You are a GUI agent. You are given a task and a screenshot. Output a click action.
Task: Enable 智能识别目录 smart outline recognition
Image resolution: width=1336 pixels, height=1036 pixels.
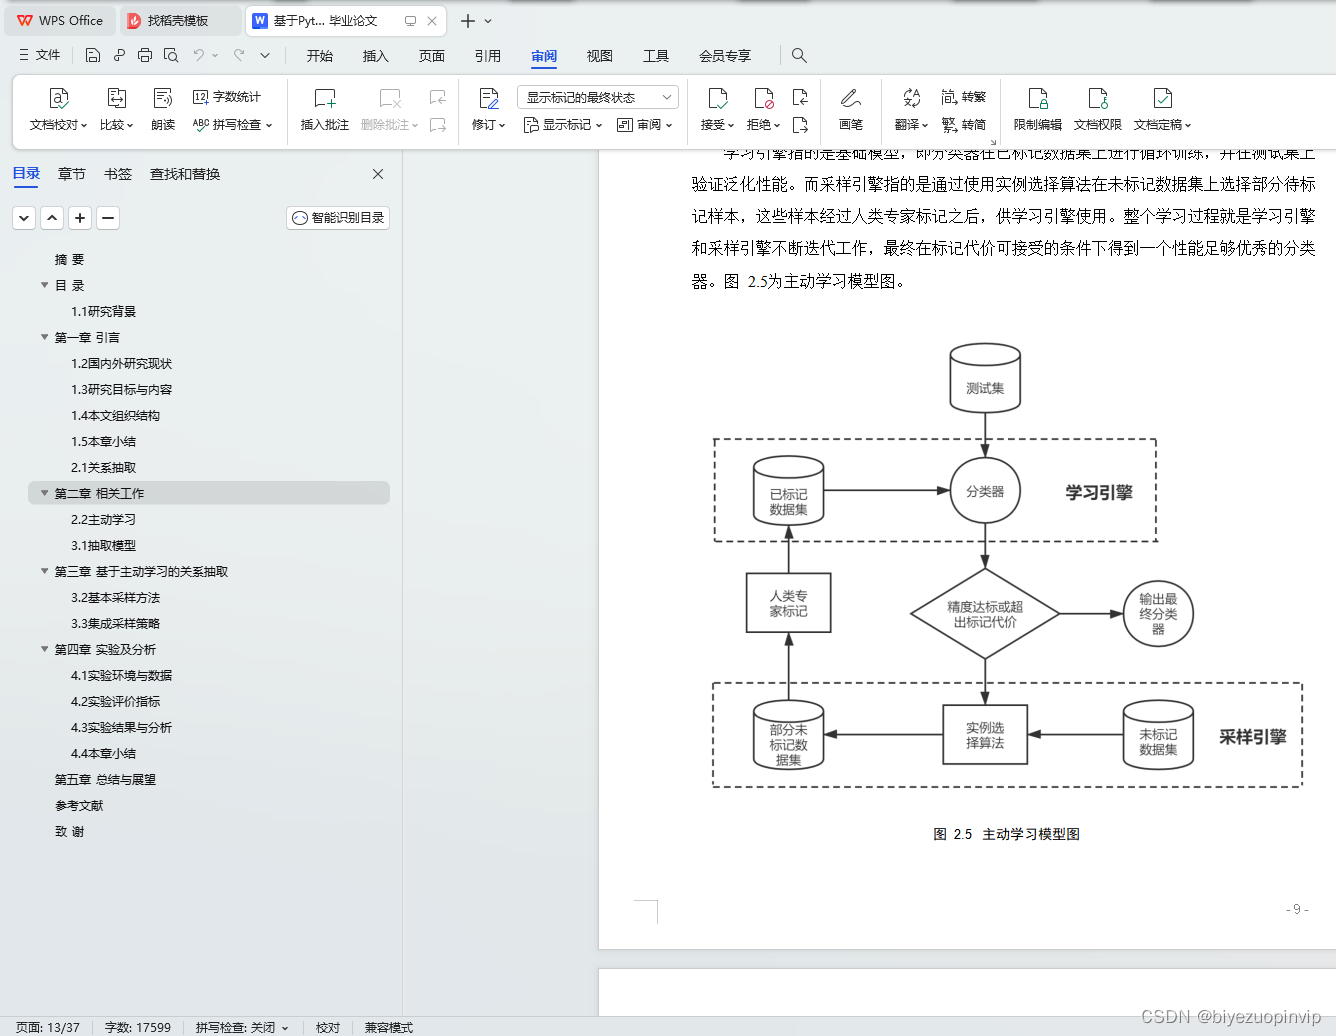pyautogui.click(x=337, y=217)
